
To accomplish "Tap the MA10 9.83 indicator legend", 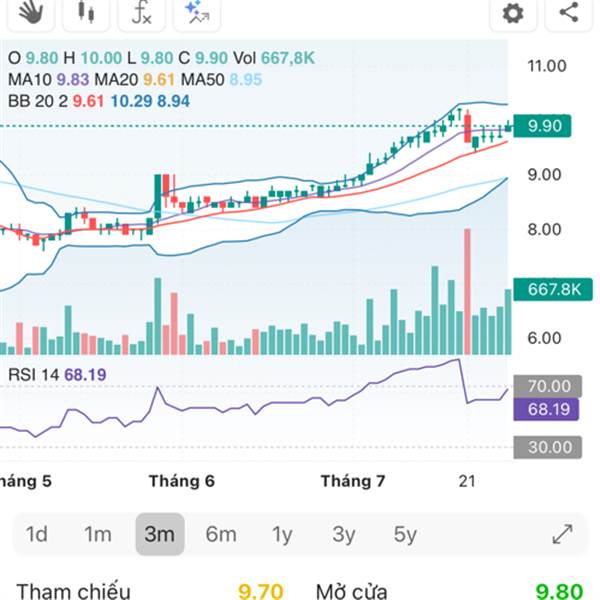I will click(49, 80).
